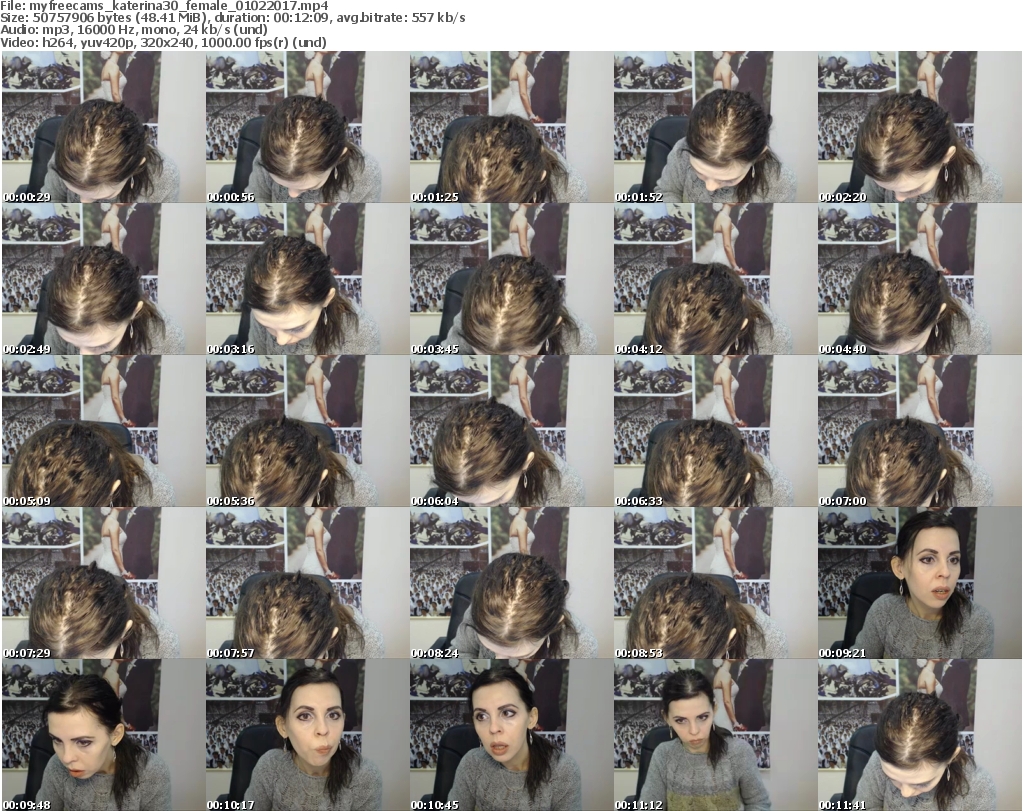Choose the thumbnail labeled 00:11:12

point(715,735)
